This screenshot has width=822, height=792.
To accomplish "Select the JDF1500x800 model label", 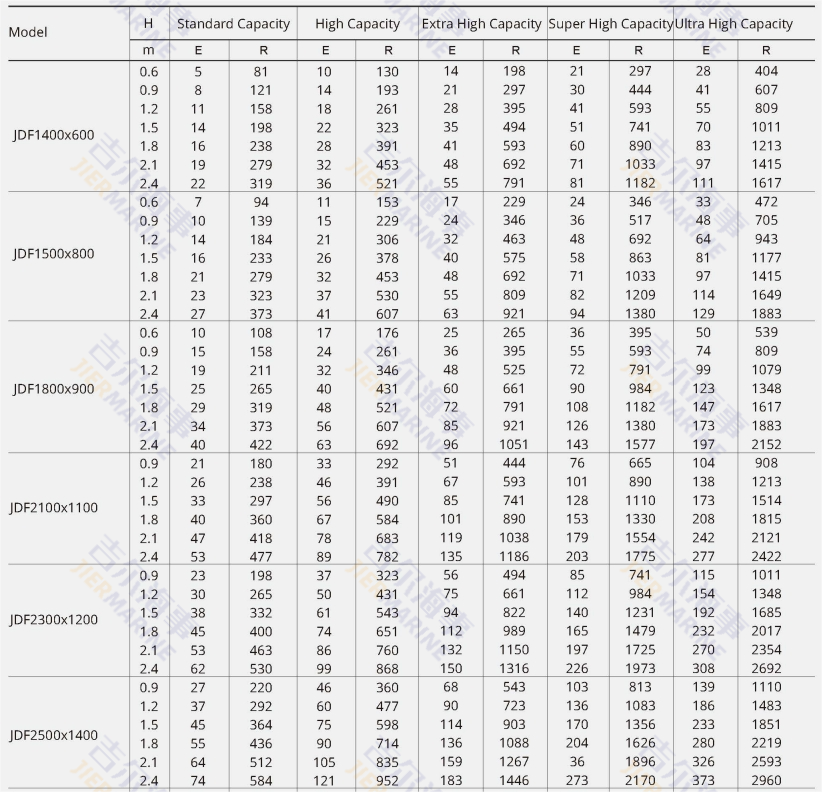I will coord(54,254).
